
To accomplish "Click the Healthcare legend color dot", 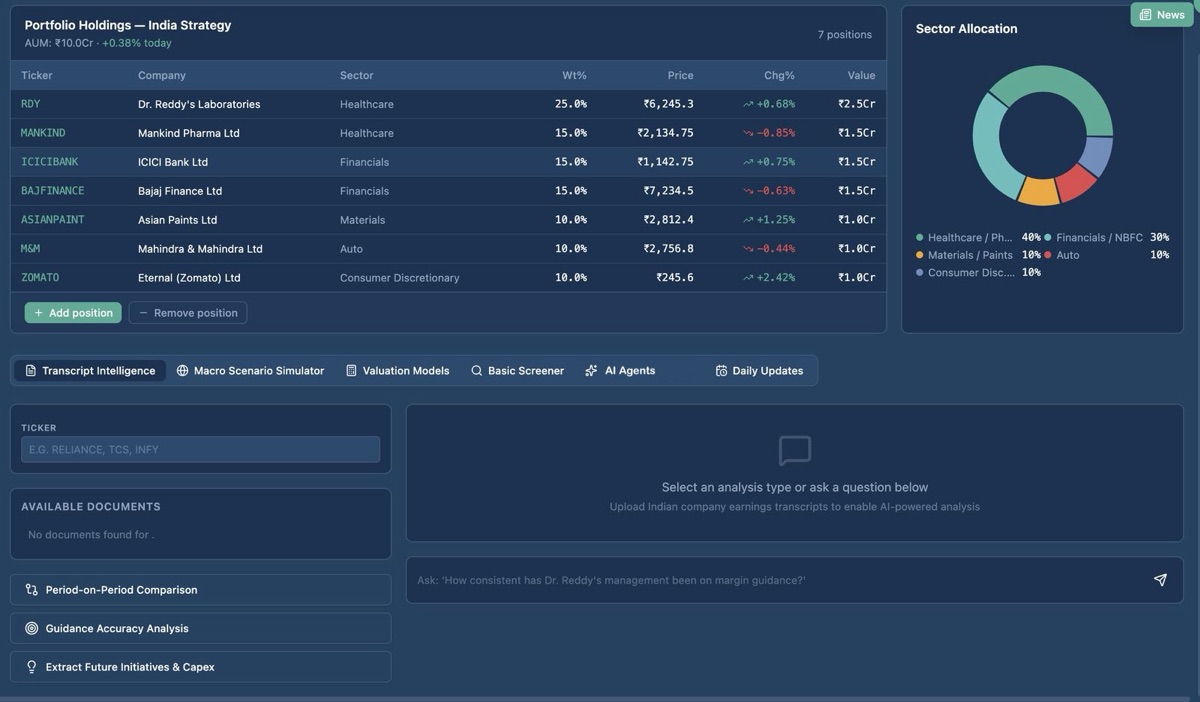I will tap(920, 238).
